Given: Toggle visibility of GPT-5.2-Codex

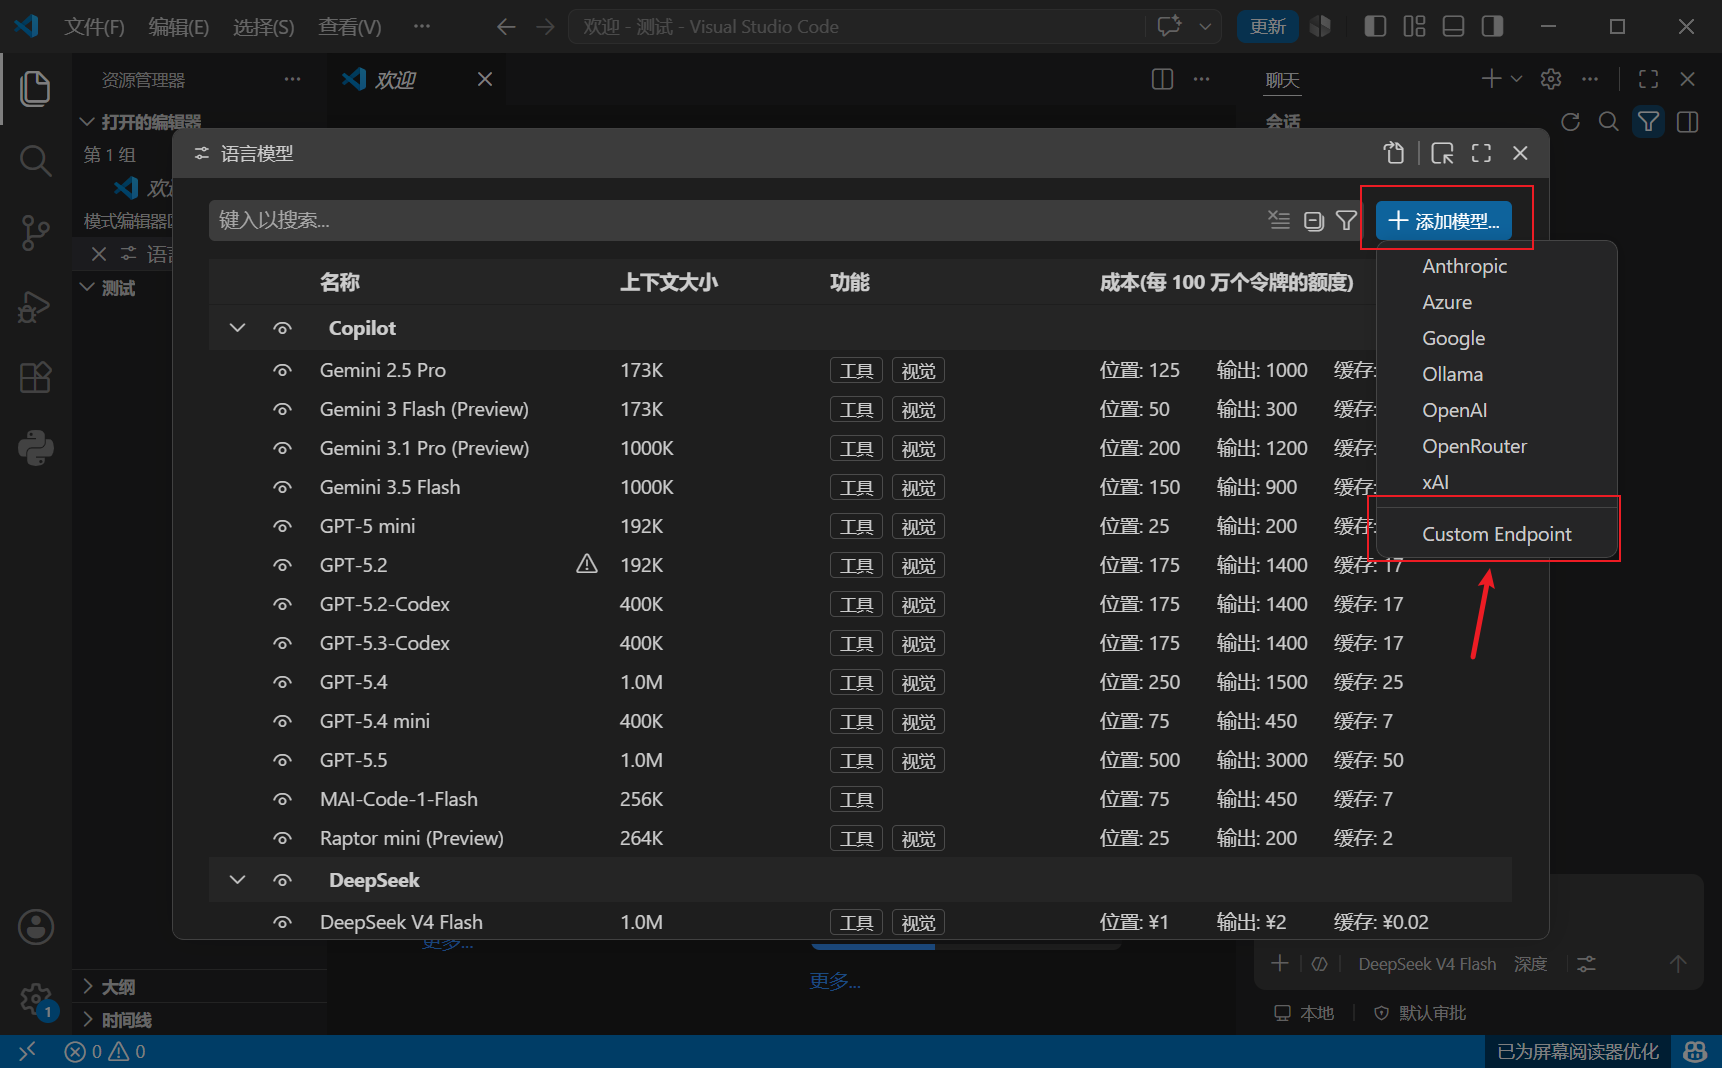Looking at the screenshot, I should (x=283, y=605).
